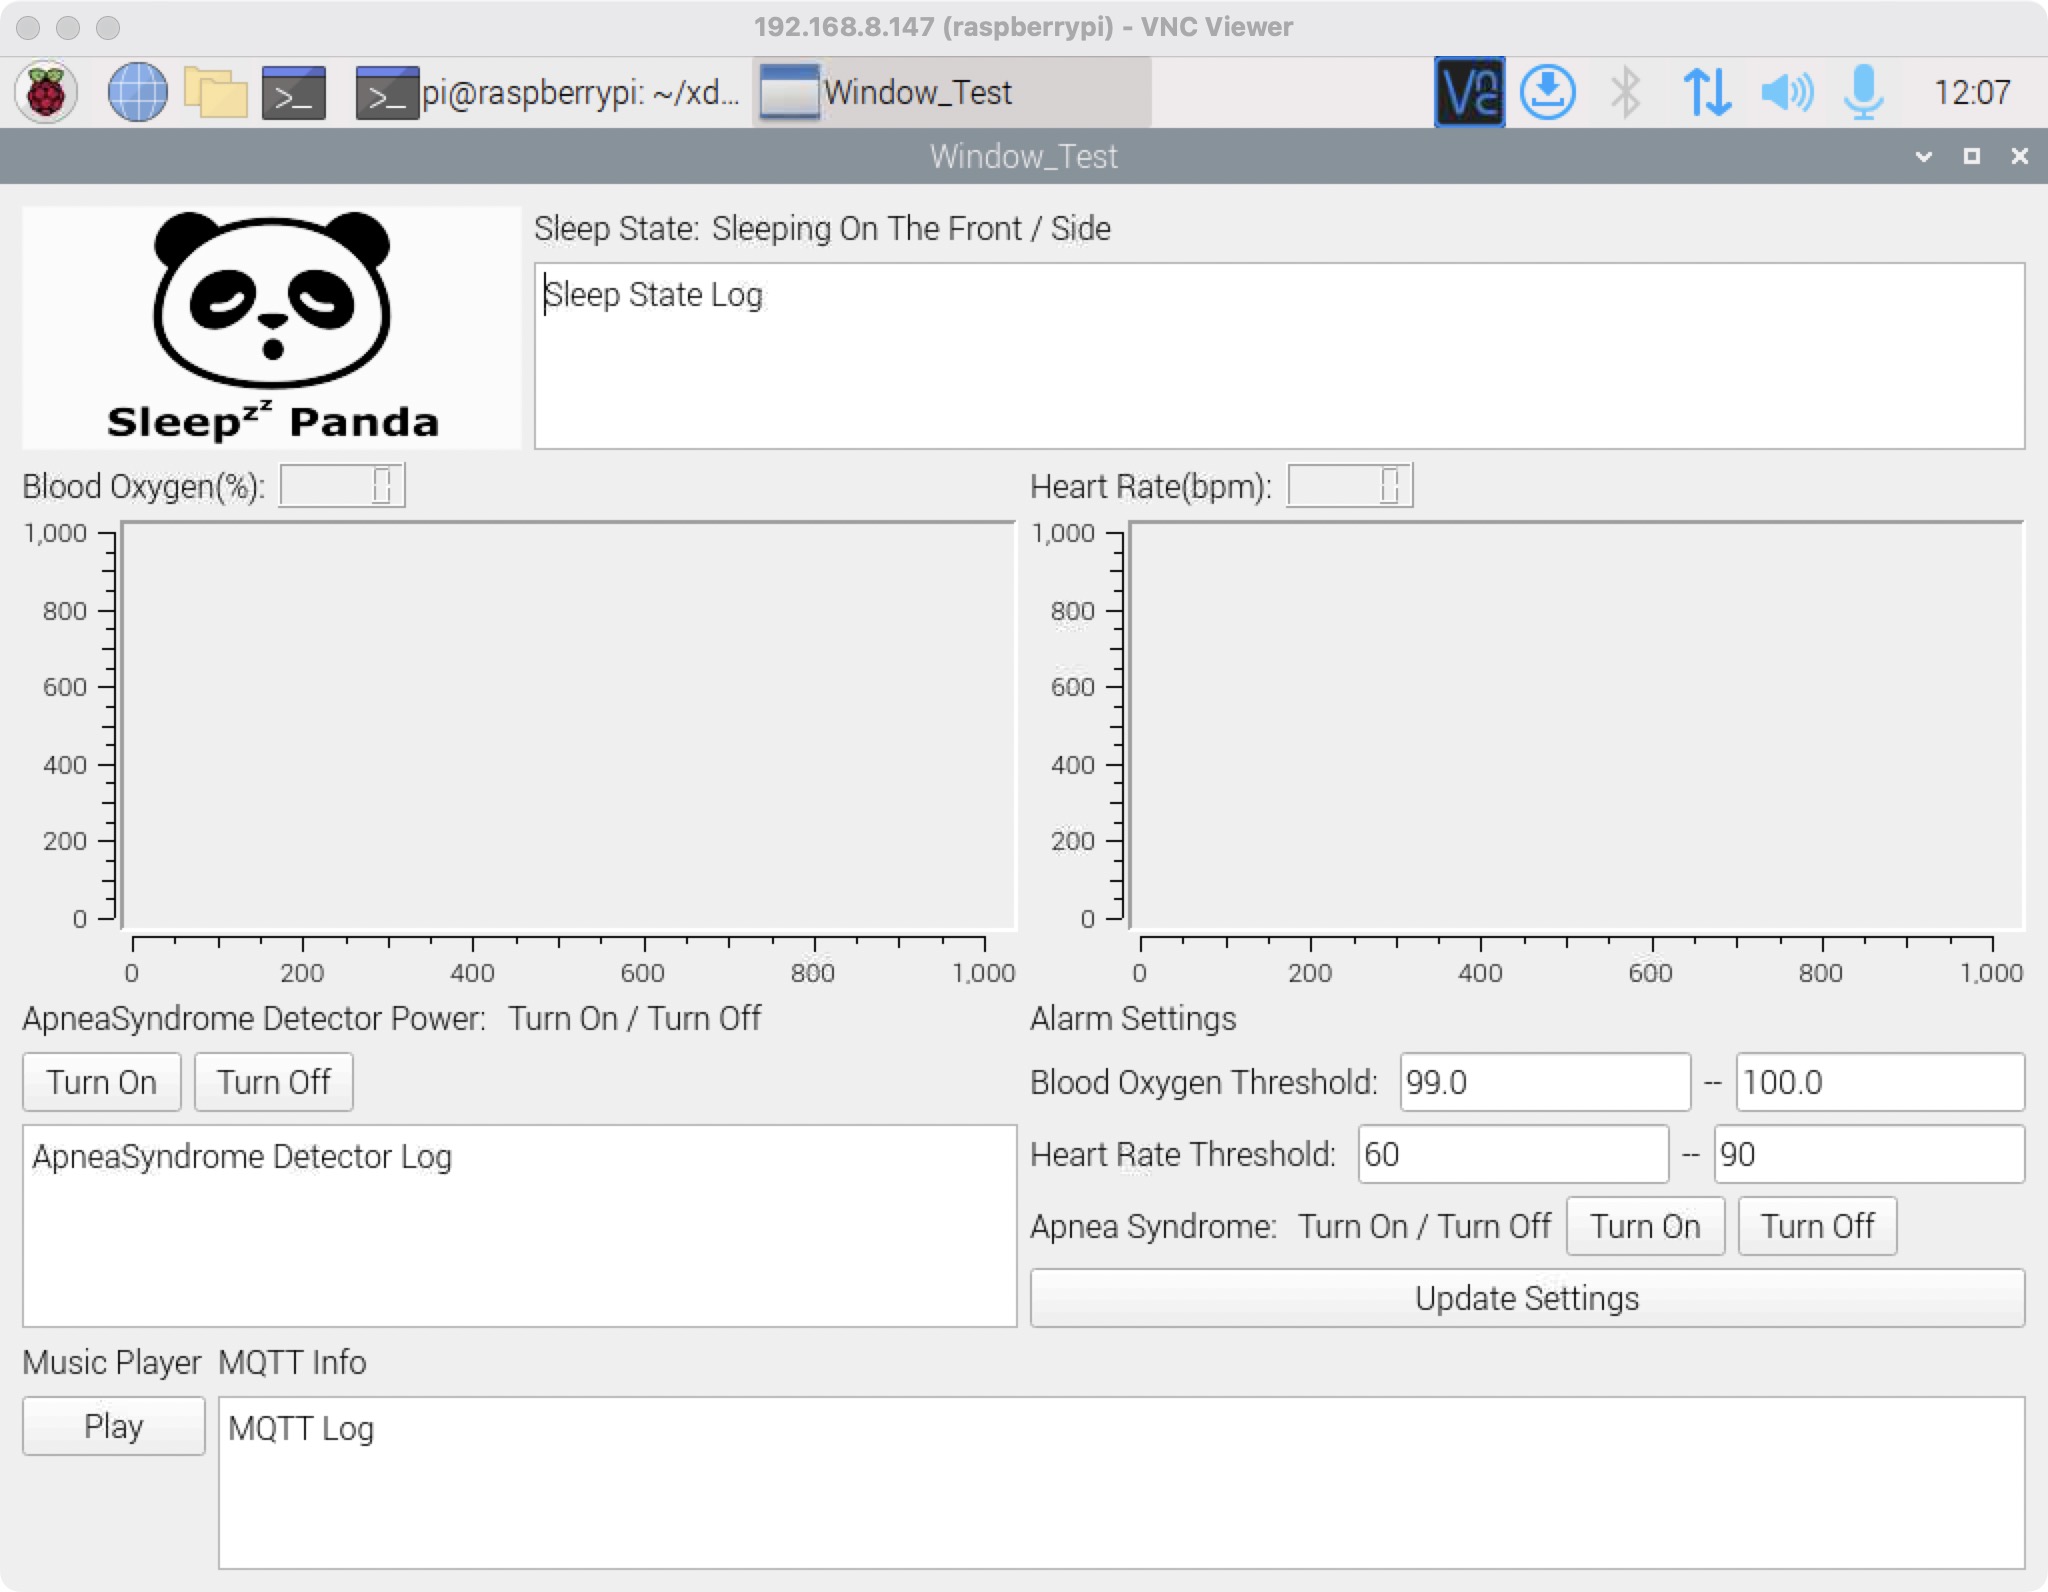Click the VNC server tray icon
The height and width of the screenshot is (1592, 2048).
(x=1469, y=92)
